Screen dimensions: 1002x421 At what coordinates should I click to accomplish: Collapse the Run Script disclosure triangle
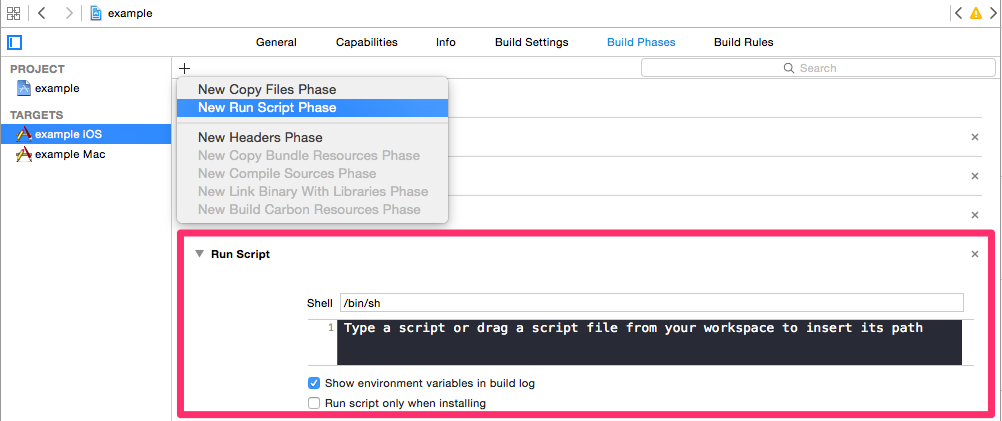[199, 254]
